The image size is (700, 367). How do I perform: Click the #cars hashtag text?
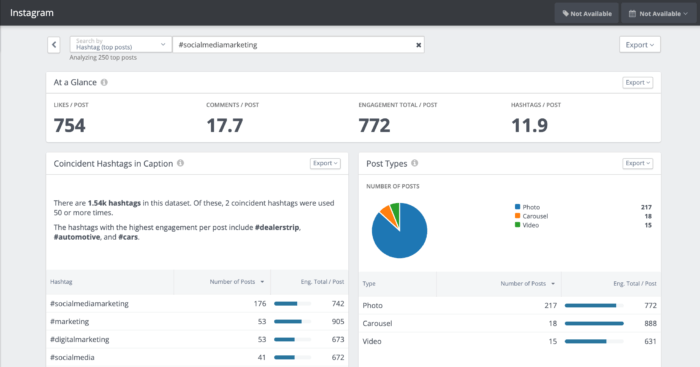coord(128,237)
